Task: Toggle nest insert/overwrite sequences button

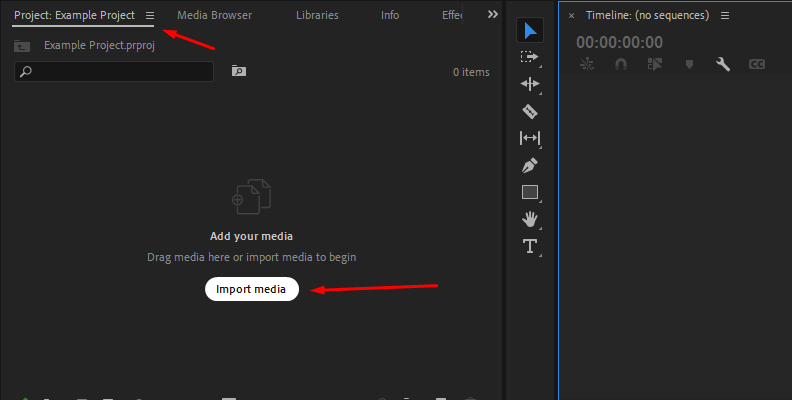Action: click(x=587, y=64)
